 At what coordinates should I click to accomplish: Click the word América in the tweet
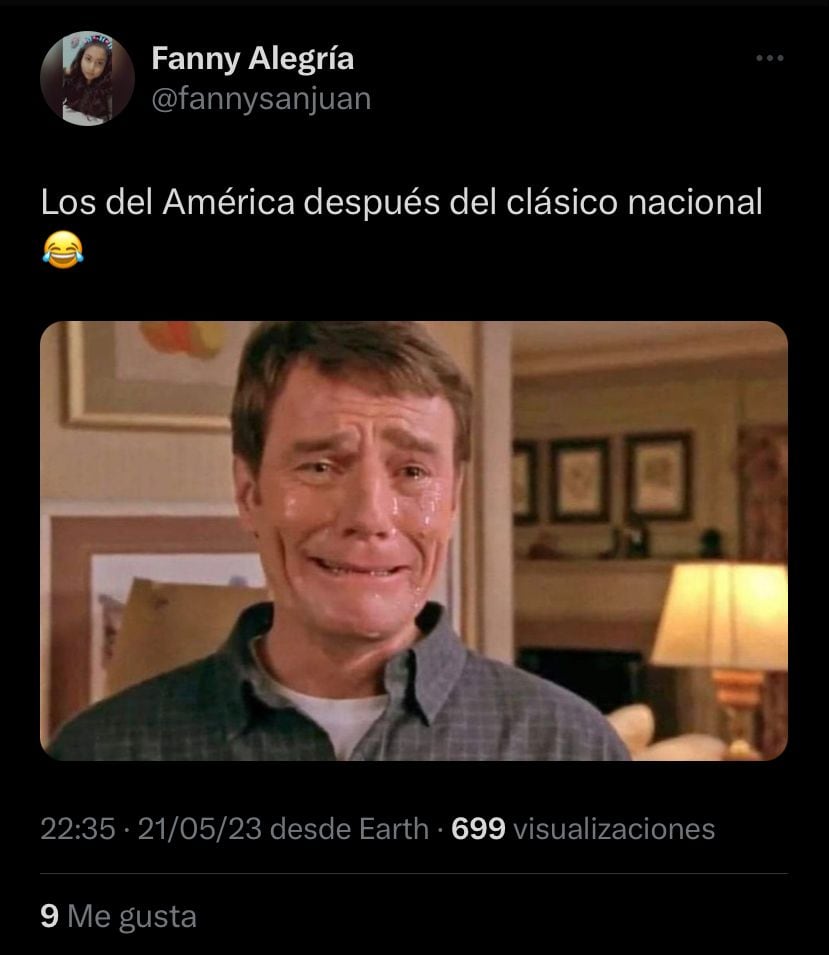pos(228,202)
